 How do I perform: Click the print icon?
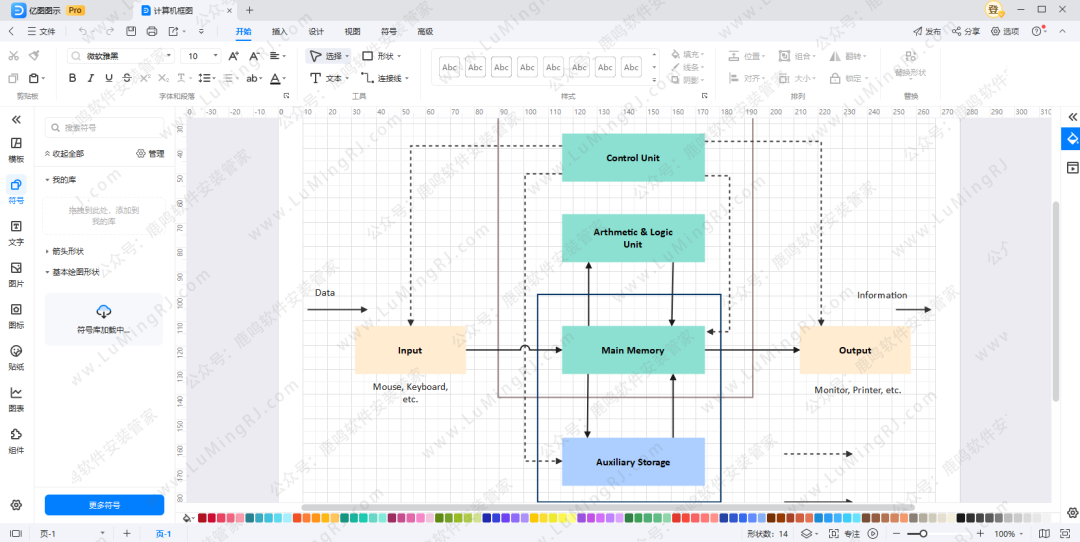pyautogui.click(x=152, y=31)
